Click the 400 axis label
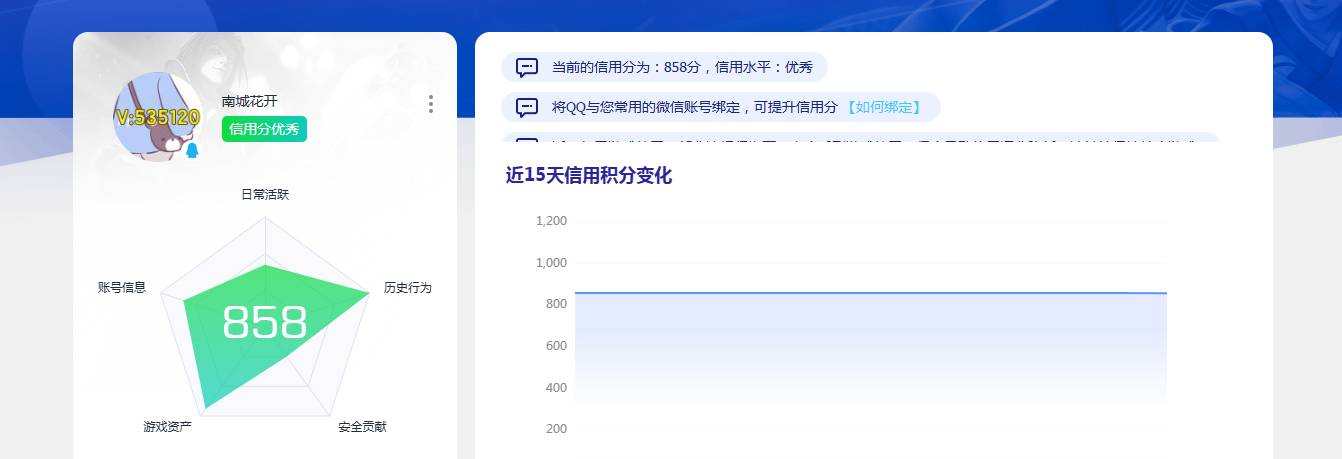The width and height of the screenshot is (1342, 459). (x=557, y=388)
